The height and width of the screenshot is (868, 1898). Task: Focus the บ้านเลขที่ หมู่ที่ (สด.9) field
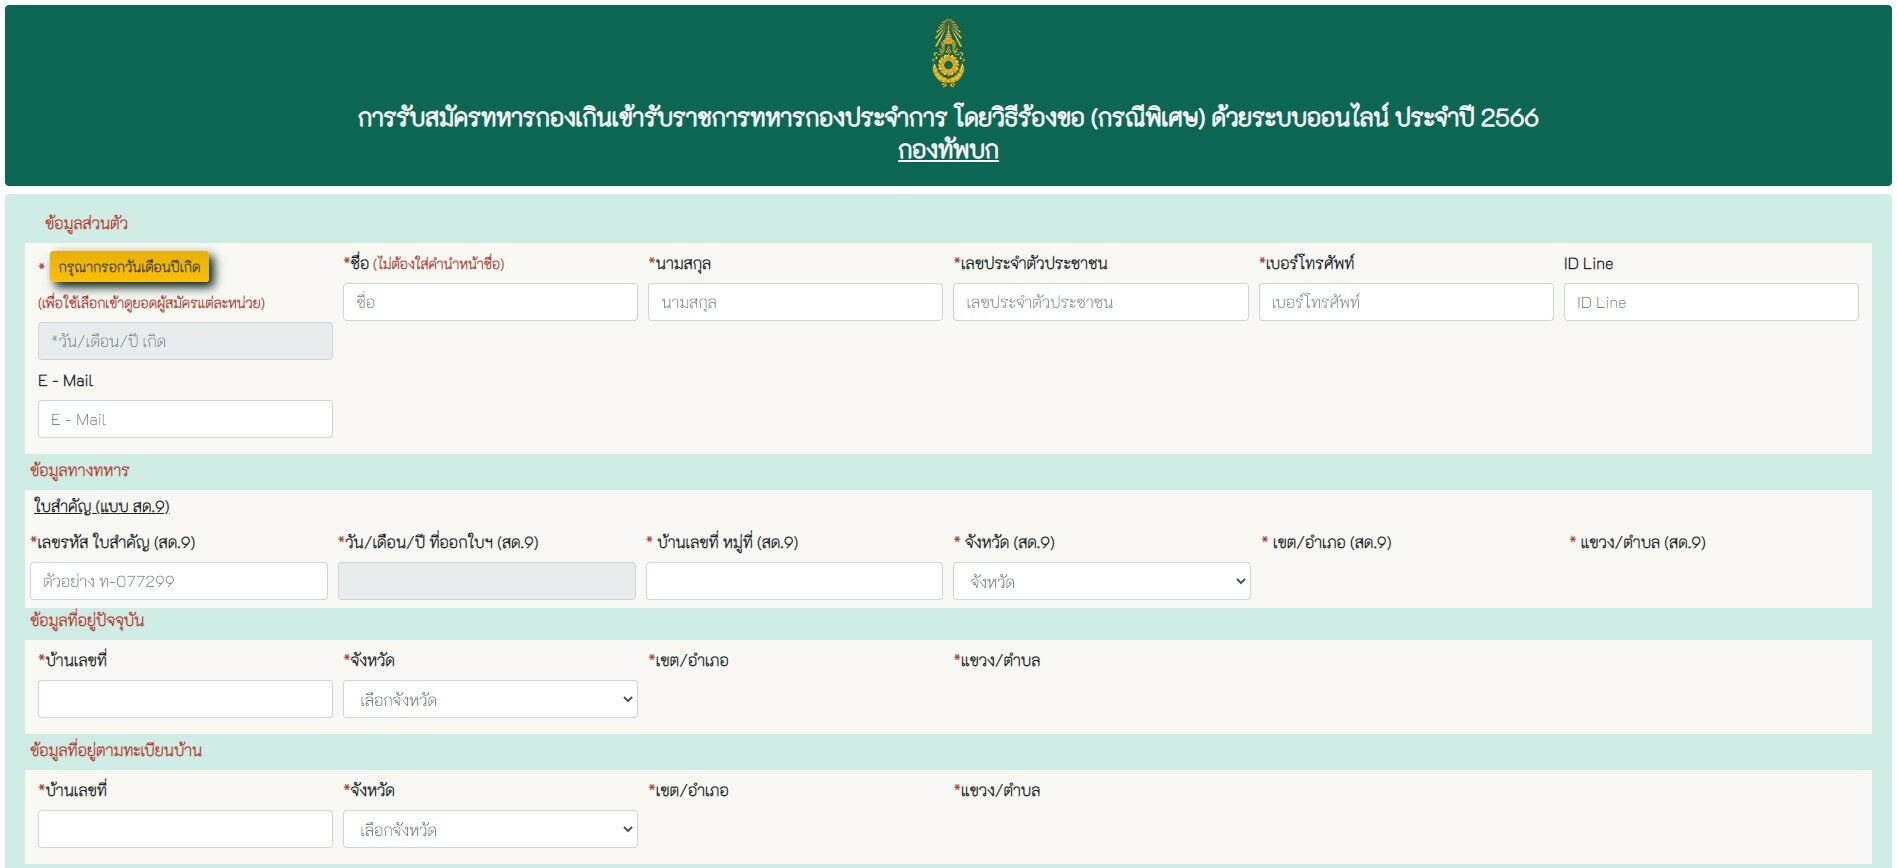[794, 581]
